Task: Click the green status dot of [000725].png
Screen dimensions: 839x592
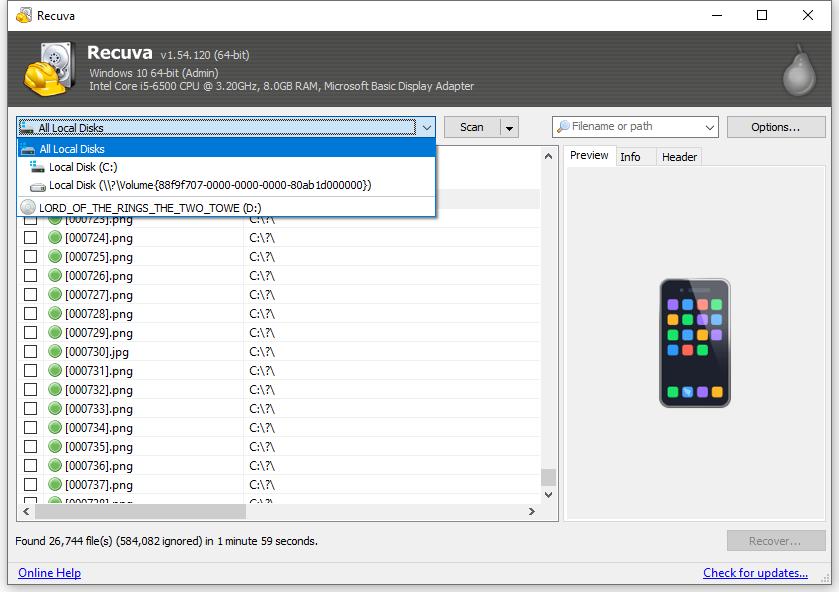Action: (x=55, y=257)
